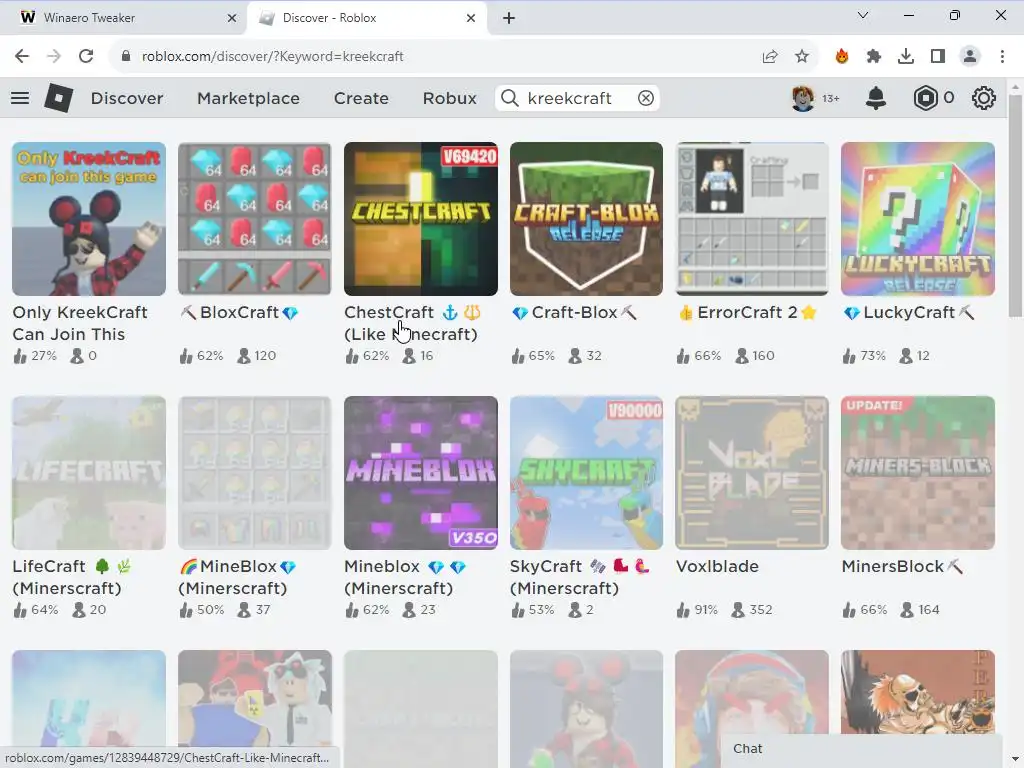Switch to the Winaero Tweaker tab
Image resolution: width=1024 pixels, height=768 pixels.
click(x=123, y=18)
